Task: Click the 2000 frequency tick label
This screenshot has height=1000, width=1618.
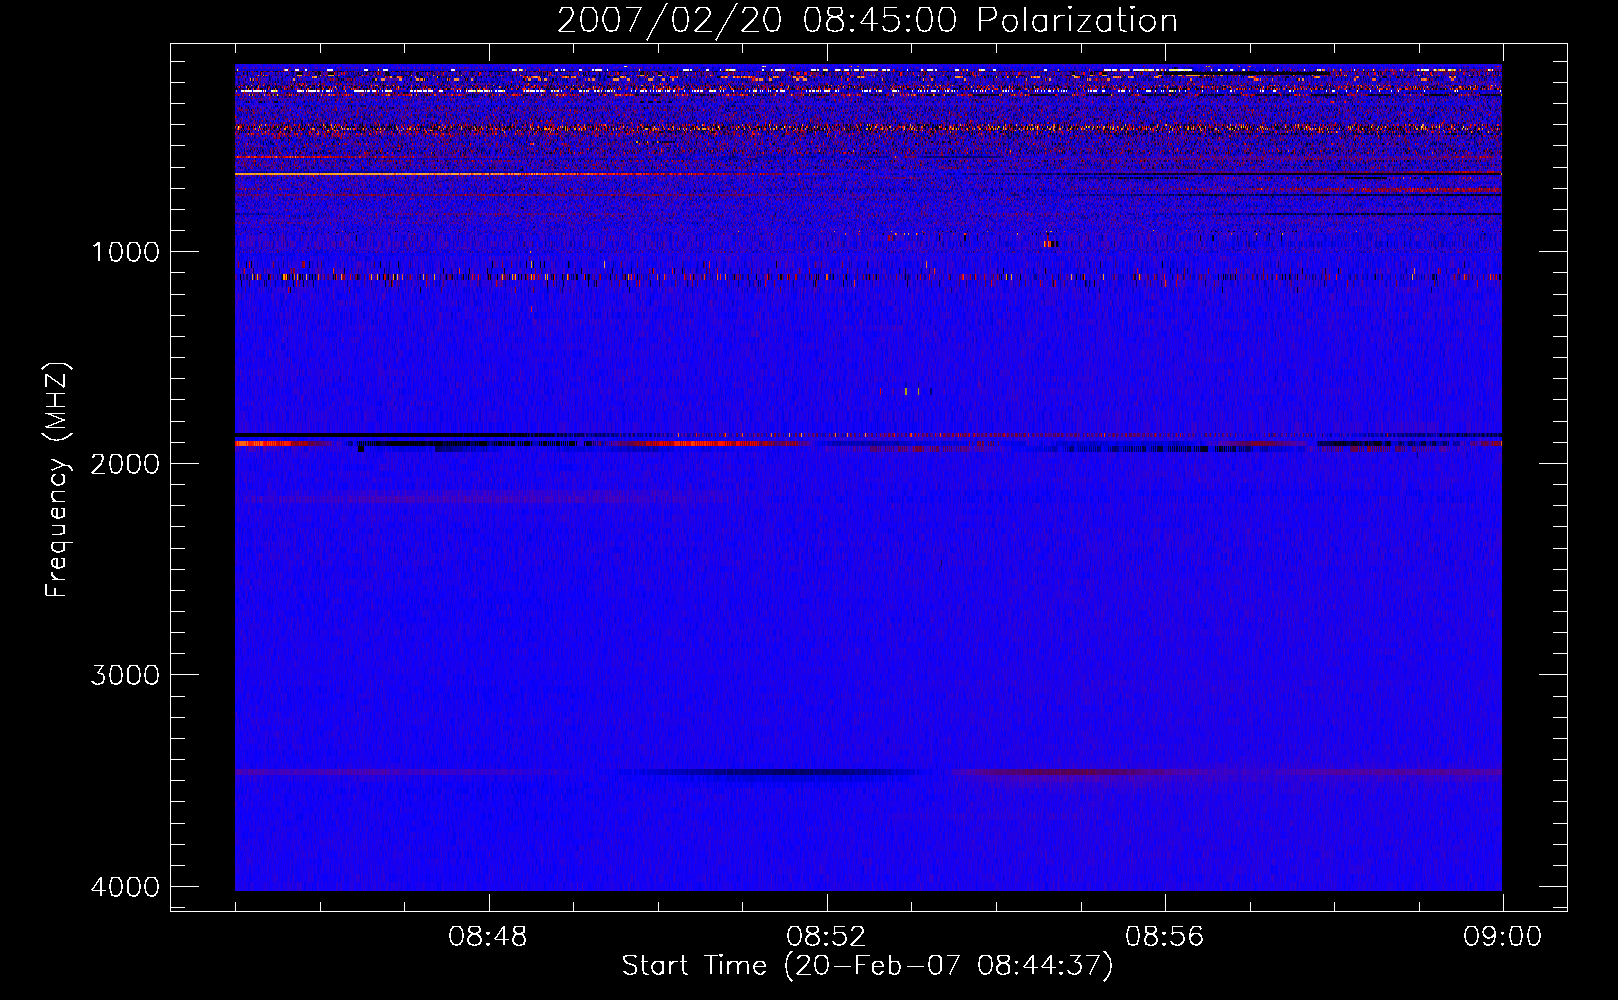Action: click(x=125, y=464)
